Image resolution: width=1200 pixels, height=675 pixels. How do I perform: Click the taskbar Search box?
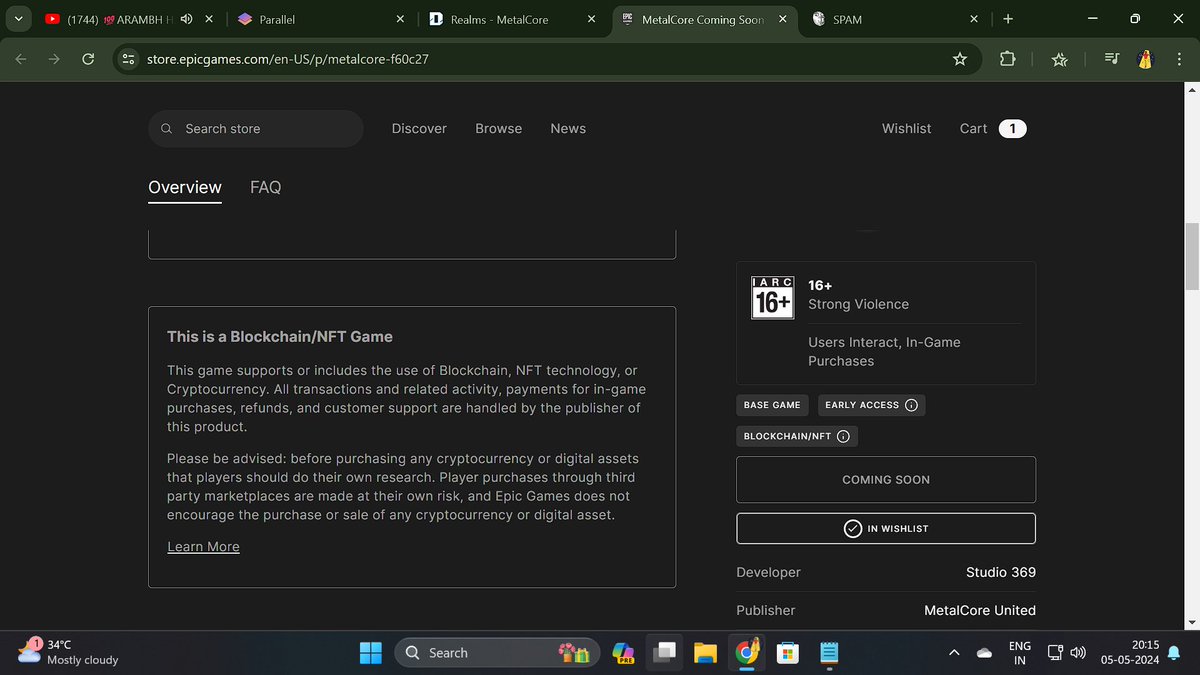(x=497, y=653)
